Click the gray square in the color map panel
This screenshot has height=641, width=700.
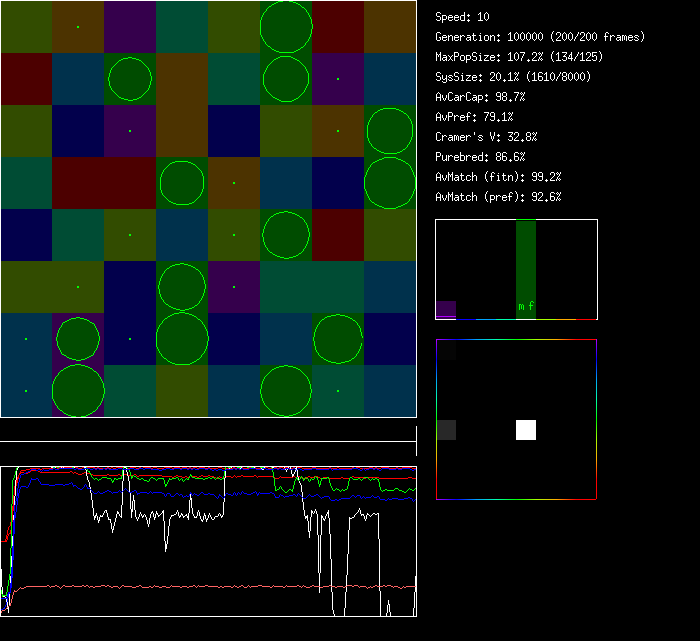[446, 430]
